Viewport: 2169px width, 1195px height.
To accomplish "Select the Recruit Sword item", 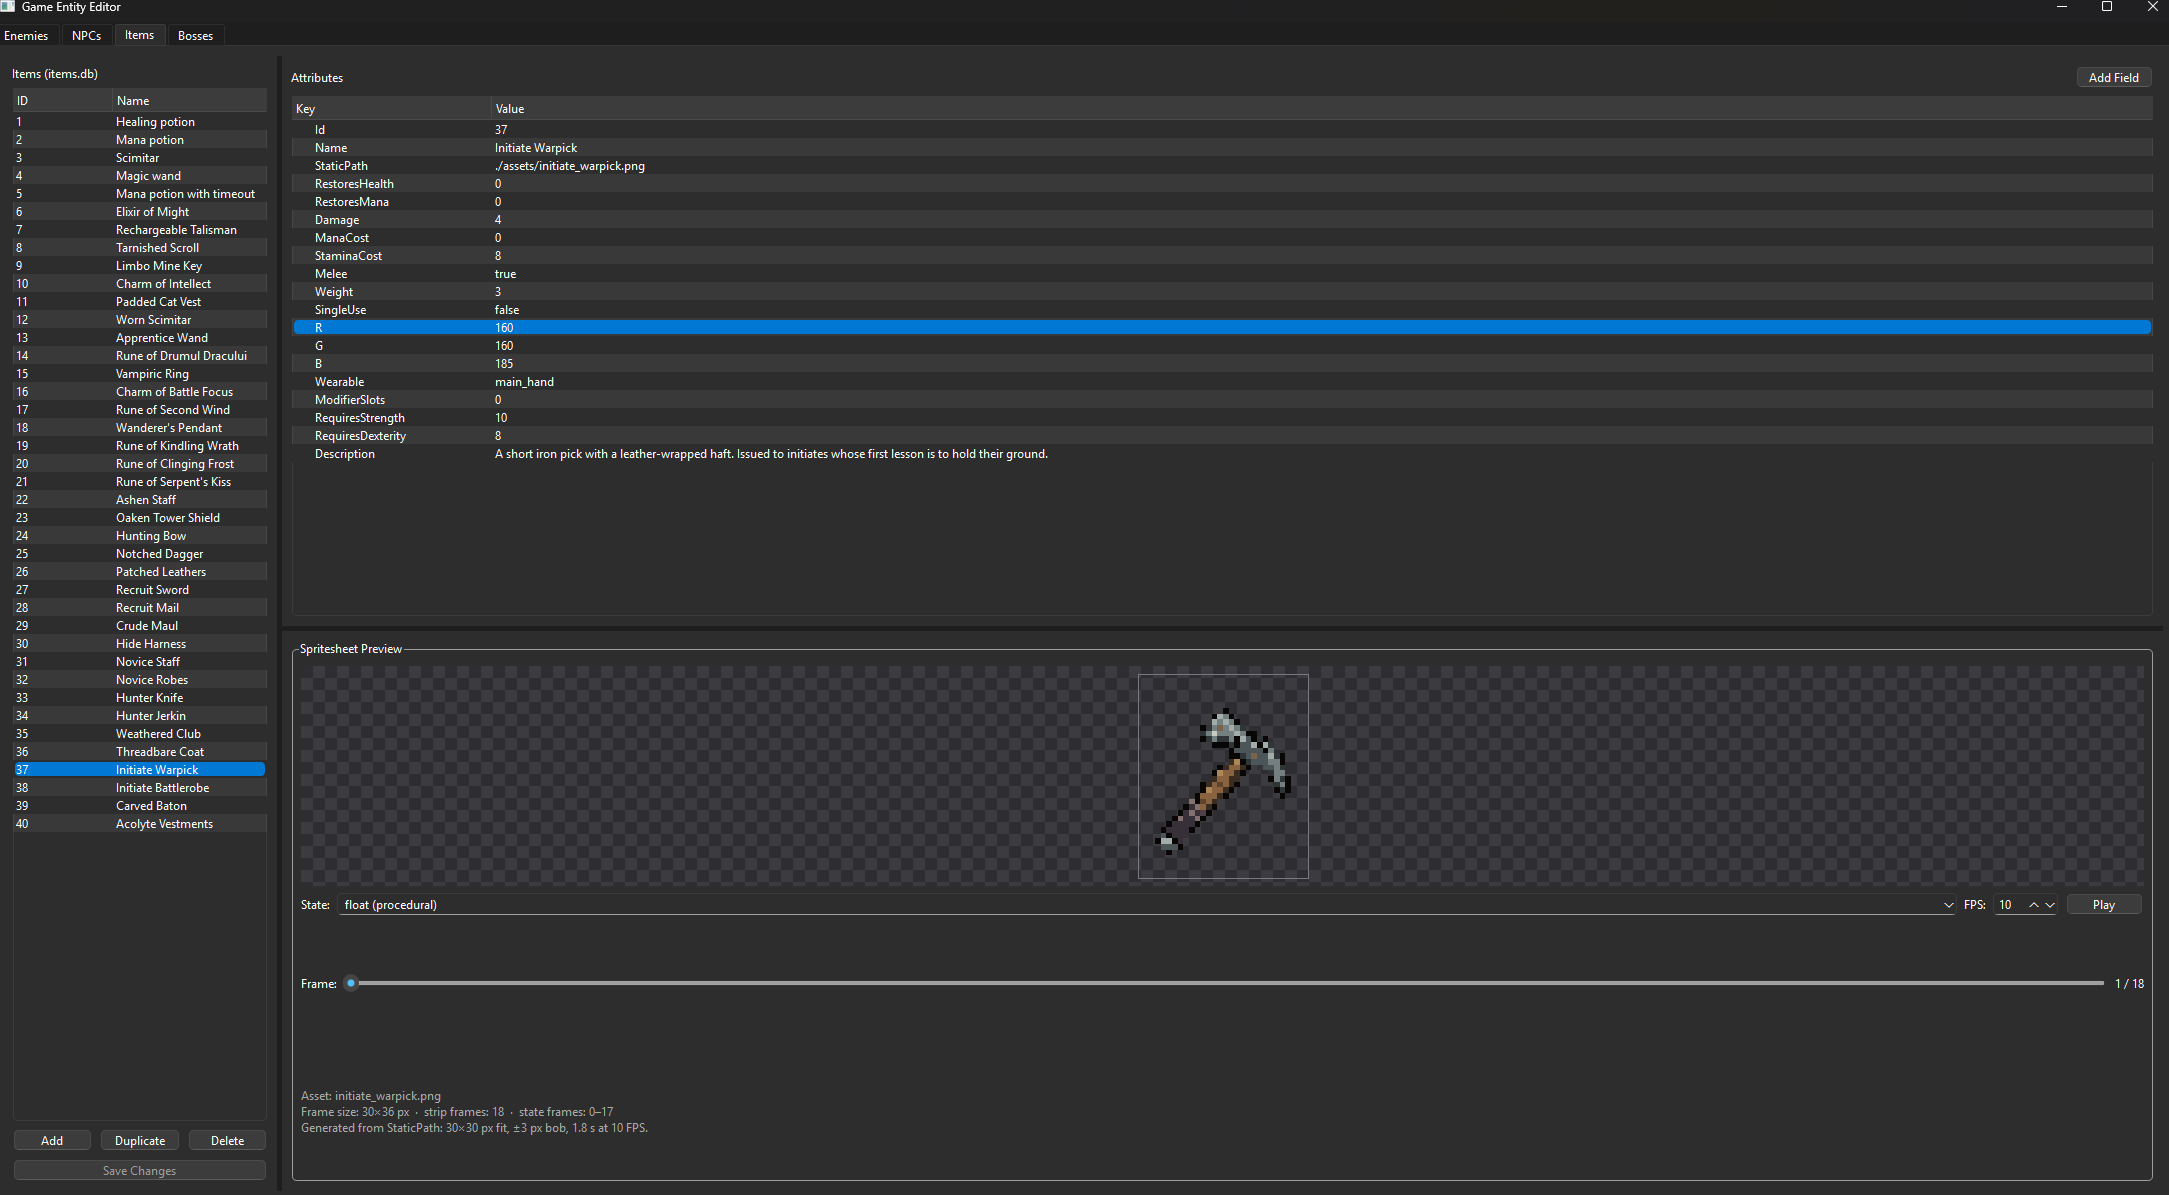I will coord(140,589).
